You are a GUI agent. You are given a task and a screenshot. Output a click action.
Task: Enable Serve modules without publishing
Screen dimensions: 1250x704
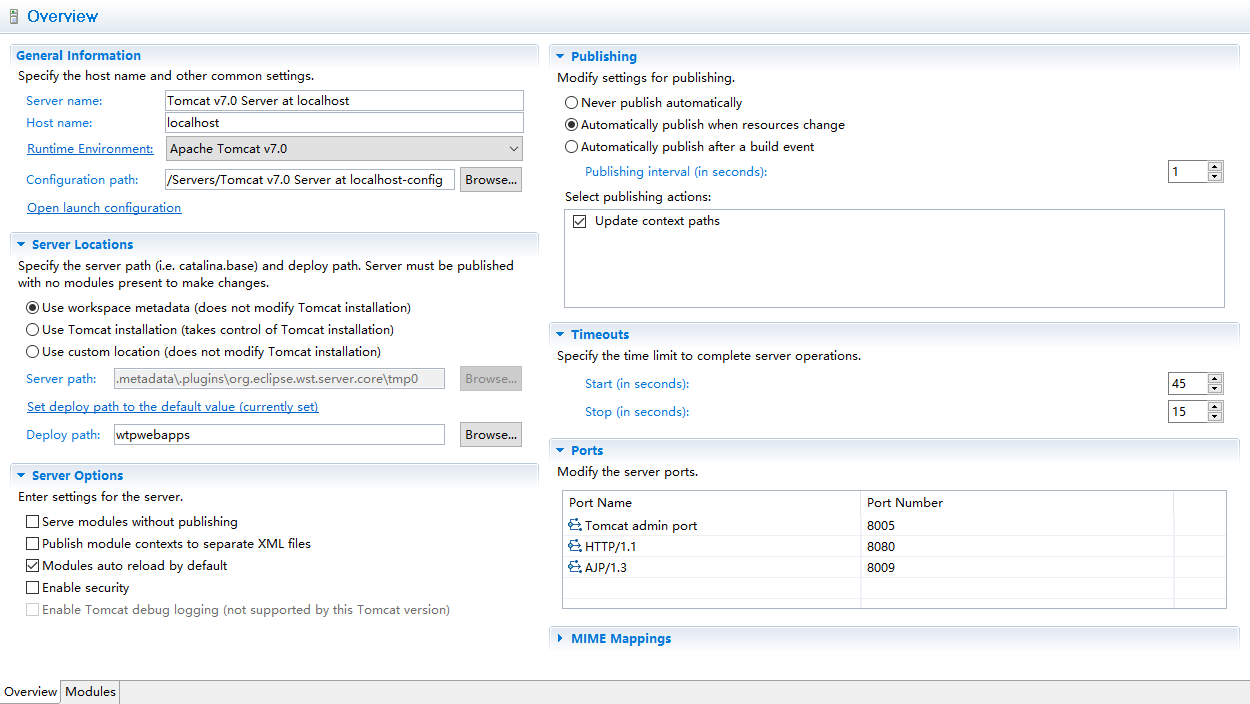point(33,522)
